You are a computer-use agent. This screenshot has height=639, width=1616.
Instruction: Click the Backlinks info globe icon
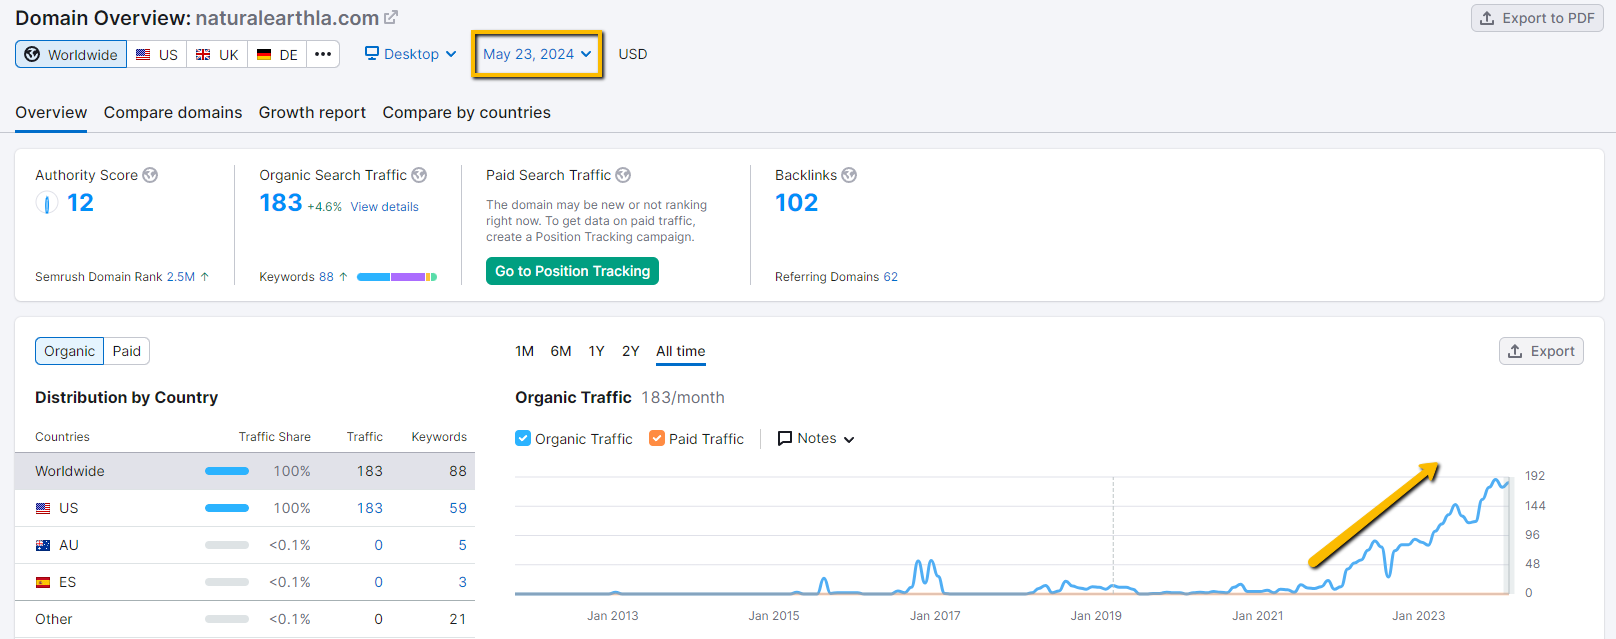[849, 175]
